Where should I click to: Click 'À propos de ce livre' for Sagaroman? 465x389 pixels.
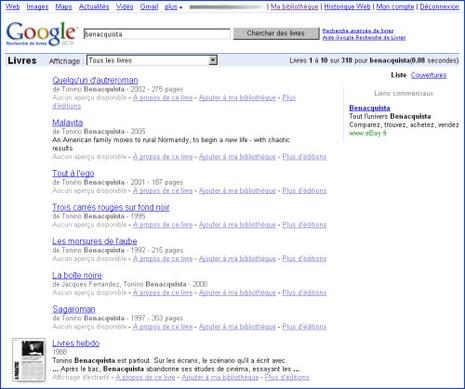(163, 327)
